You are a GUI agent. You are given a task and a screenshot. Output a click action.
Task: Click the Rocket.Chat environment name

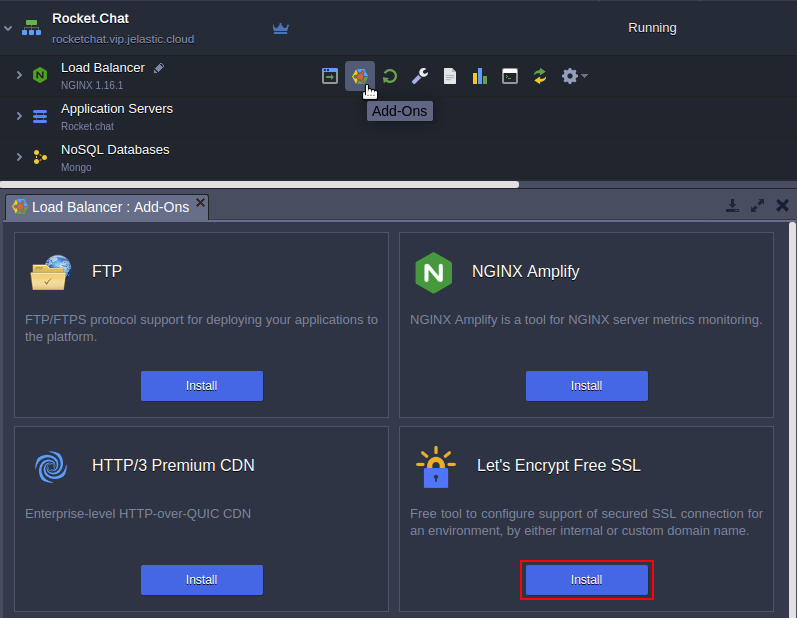90,18
